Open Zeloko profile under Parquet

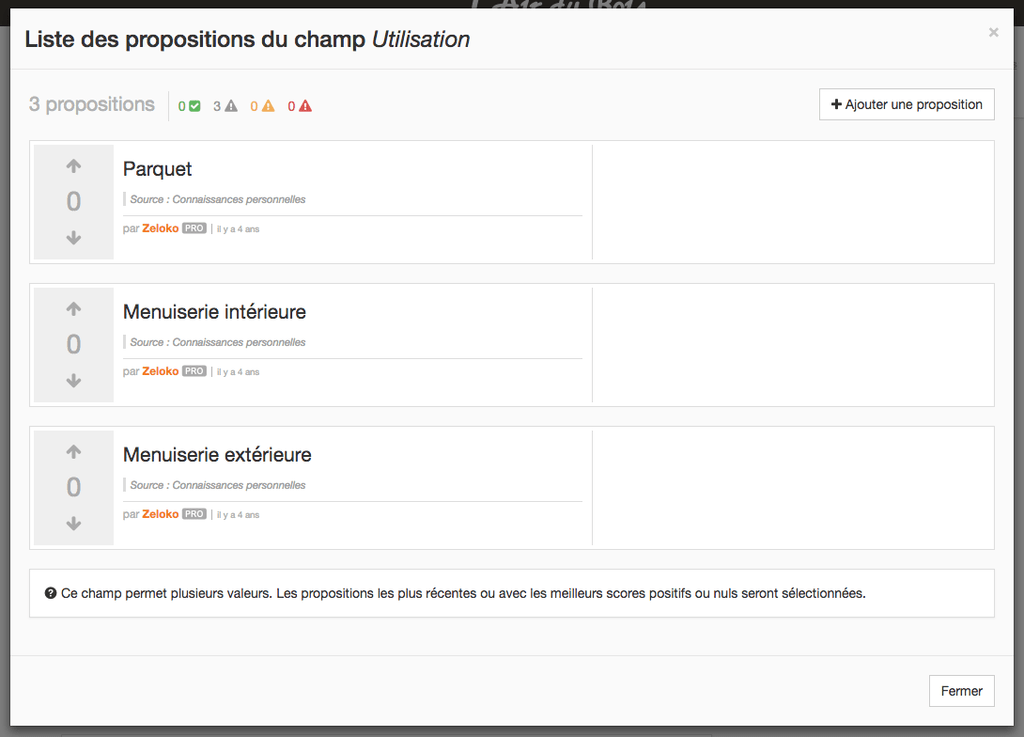tap(160, 228)
